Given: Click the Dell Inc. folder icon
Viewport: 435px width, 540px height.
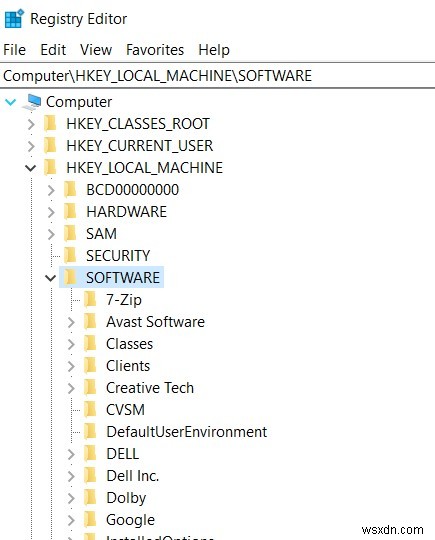Looking at the screenshot, I should [90, 476].
